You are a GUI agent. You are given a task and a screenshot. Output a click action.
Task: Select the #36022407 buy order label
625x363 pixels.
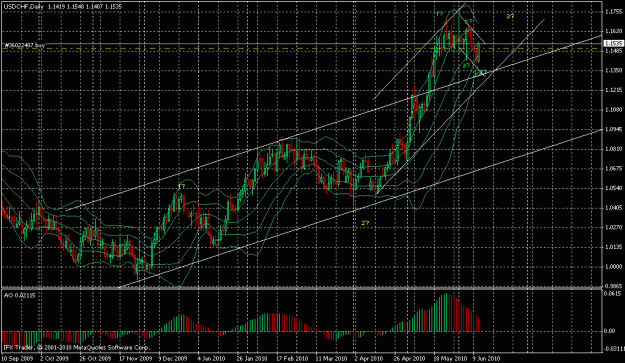pos(25,45)
